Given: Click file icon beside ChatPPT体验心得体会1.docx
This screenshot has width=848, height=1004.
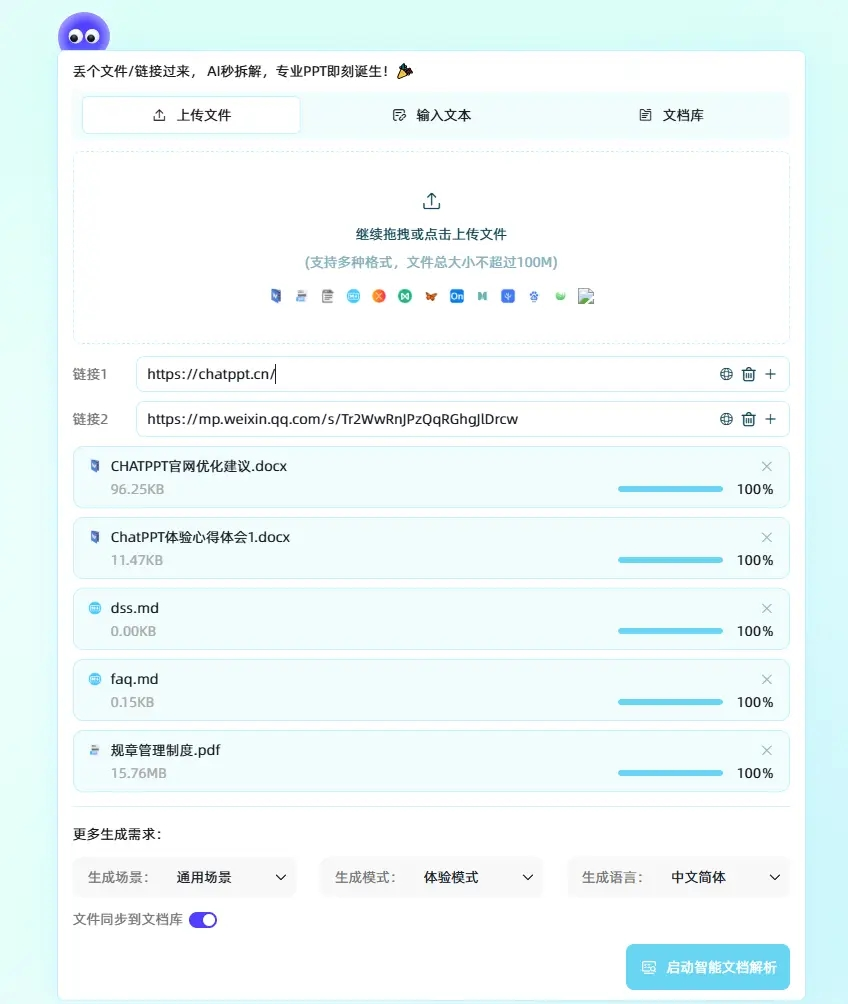Looking at the screenshot, I should pyautogui.click(x=95, y=537).
